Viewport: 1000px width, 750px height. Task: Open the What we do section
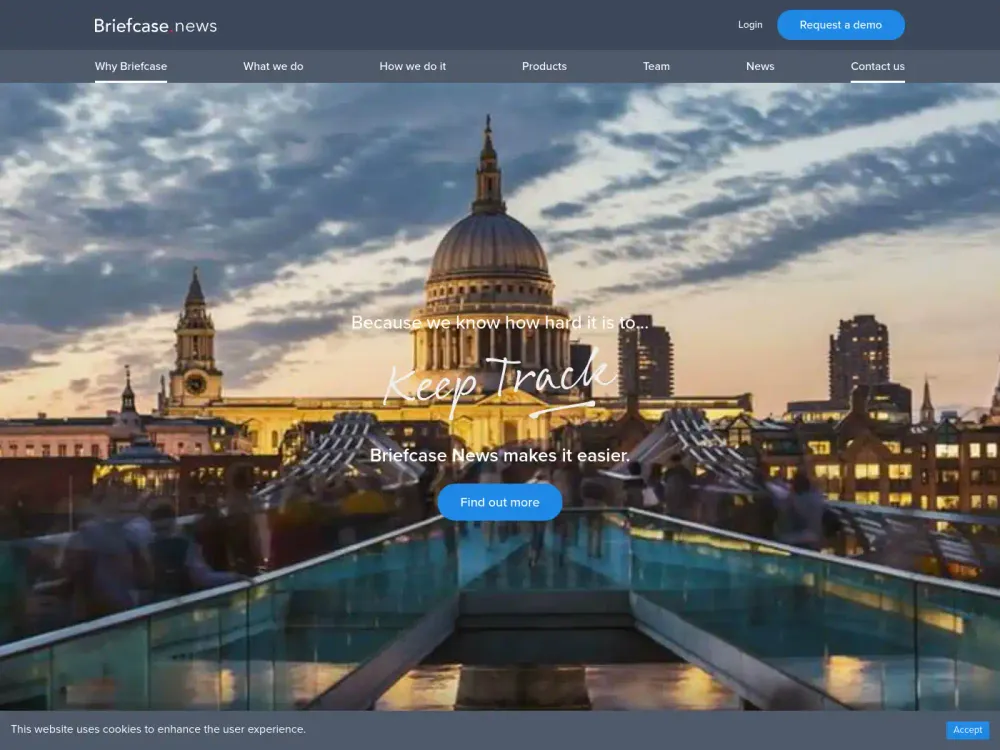[x=273, y=66]
